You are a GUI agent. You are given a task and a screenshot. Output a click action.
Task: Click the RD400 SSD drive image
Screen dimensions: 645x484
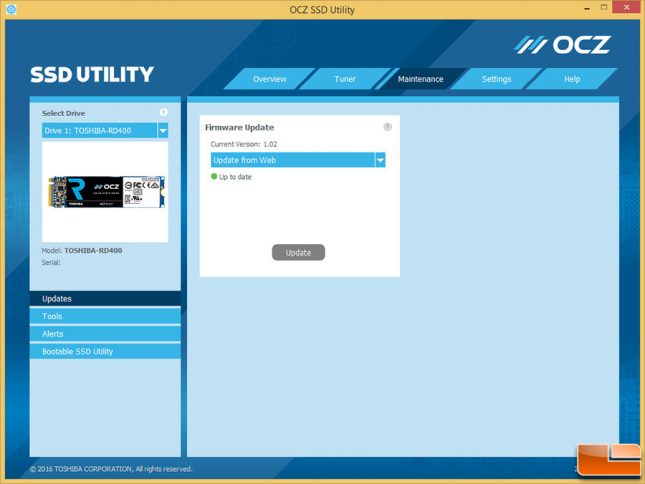pyautogui.click(x=106, y=192)
